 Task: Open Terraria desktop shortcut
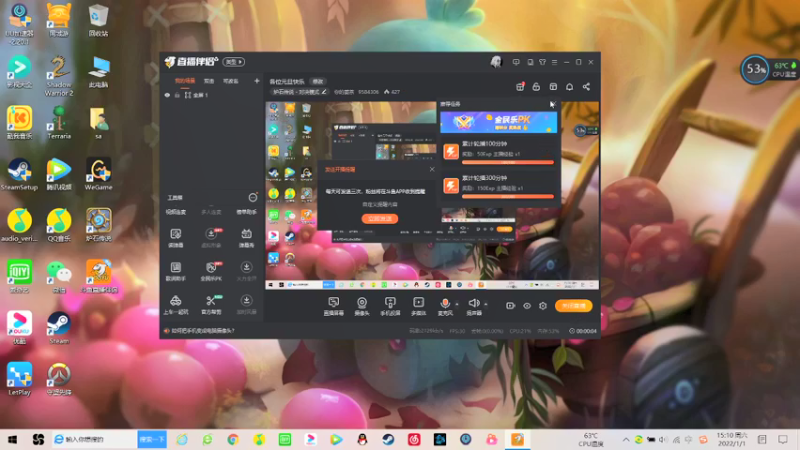tap(59, 123)
